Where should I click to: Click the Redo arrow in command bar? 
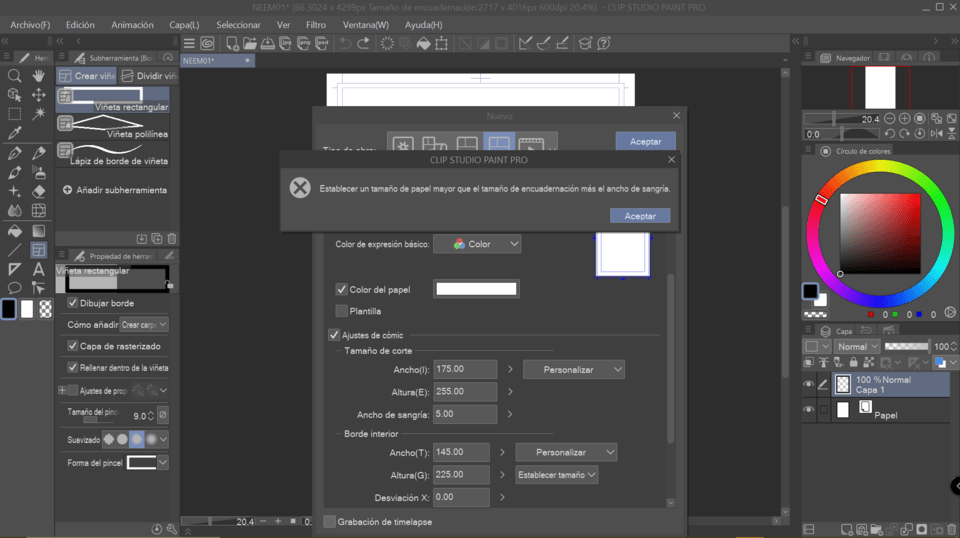(x=363, y=43)
